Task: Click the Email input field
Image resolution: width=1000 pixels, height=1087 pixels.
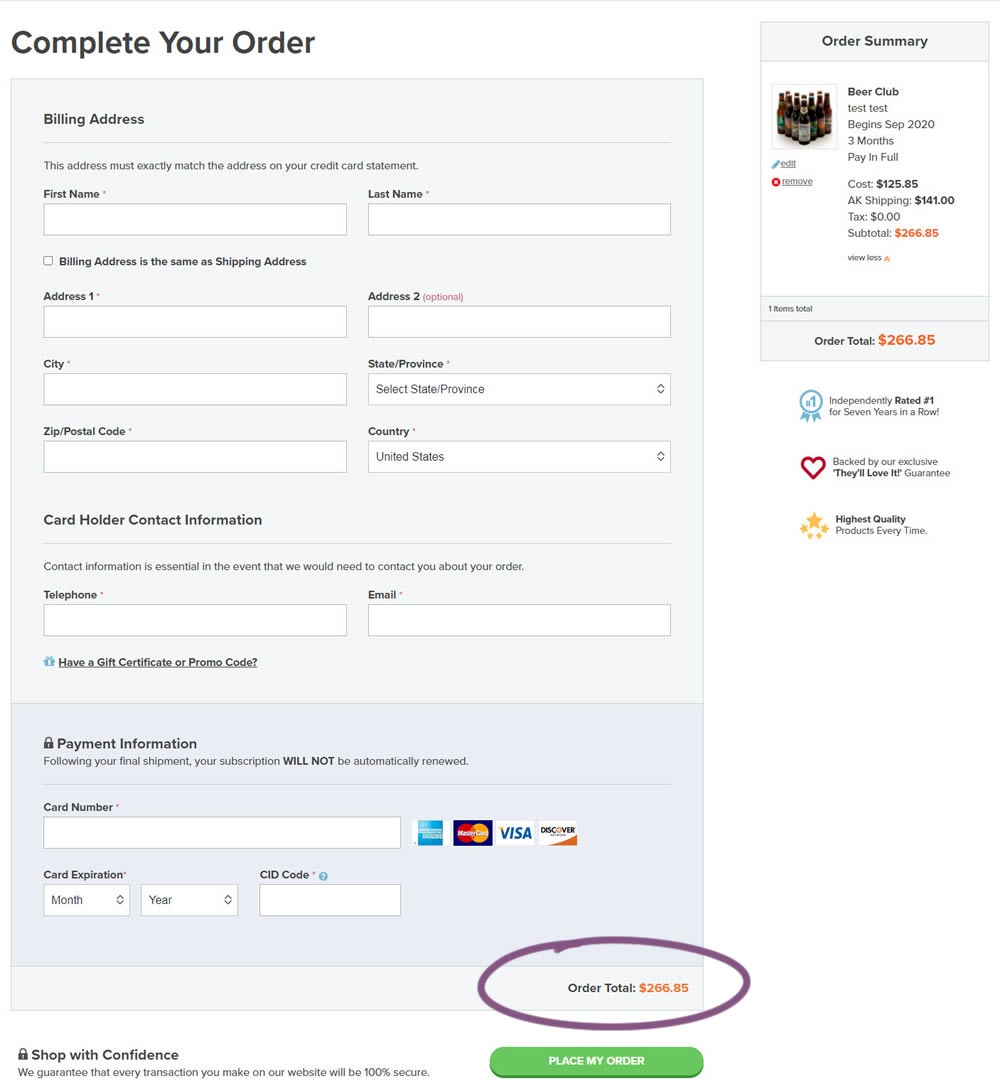Action: tap(519, 621)
